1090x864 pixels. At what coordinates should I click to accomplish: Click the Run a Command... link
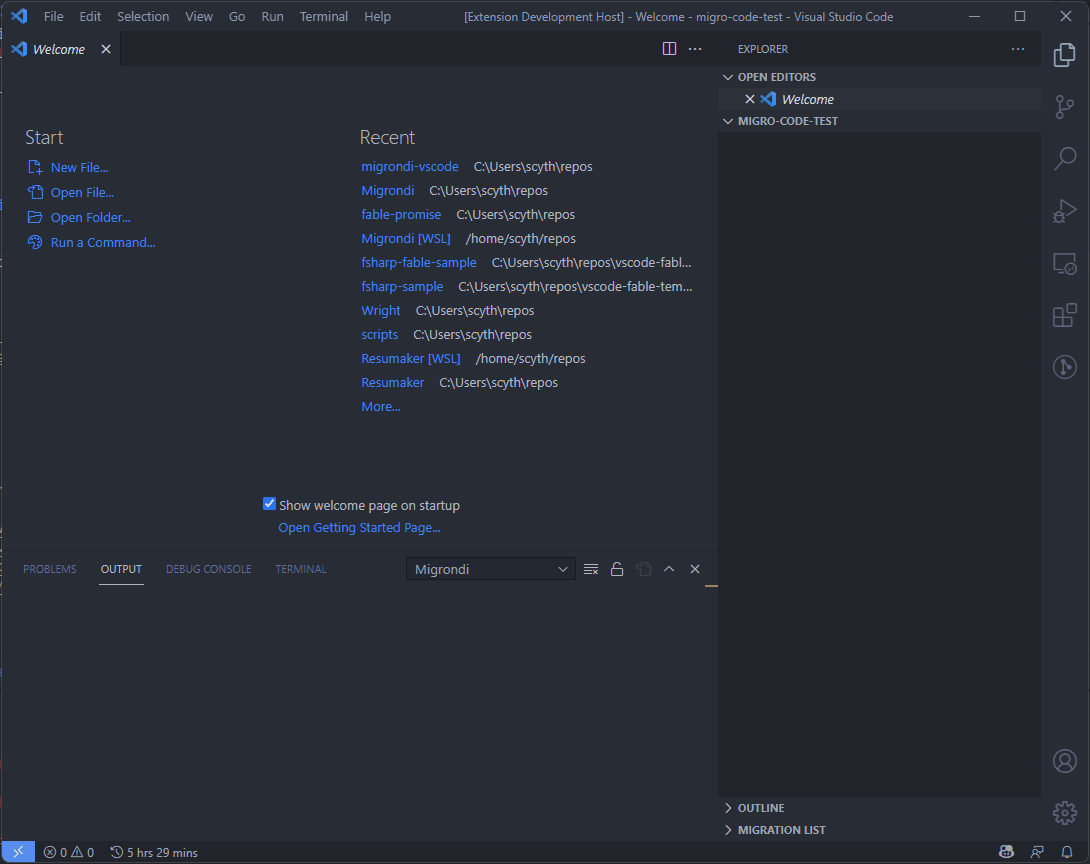pyautogui.click(x=103, y=243)
